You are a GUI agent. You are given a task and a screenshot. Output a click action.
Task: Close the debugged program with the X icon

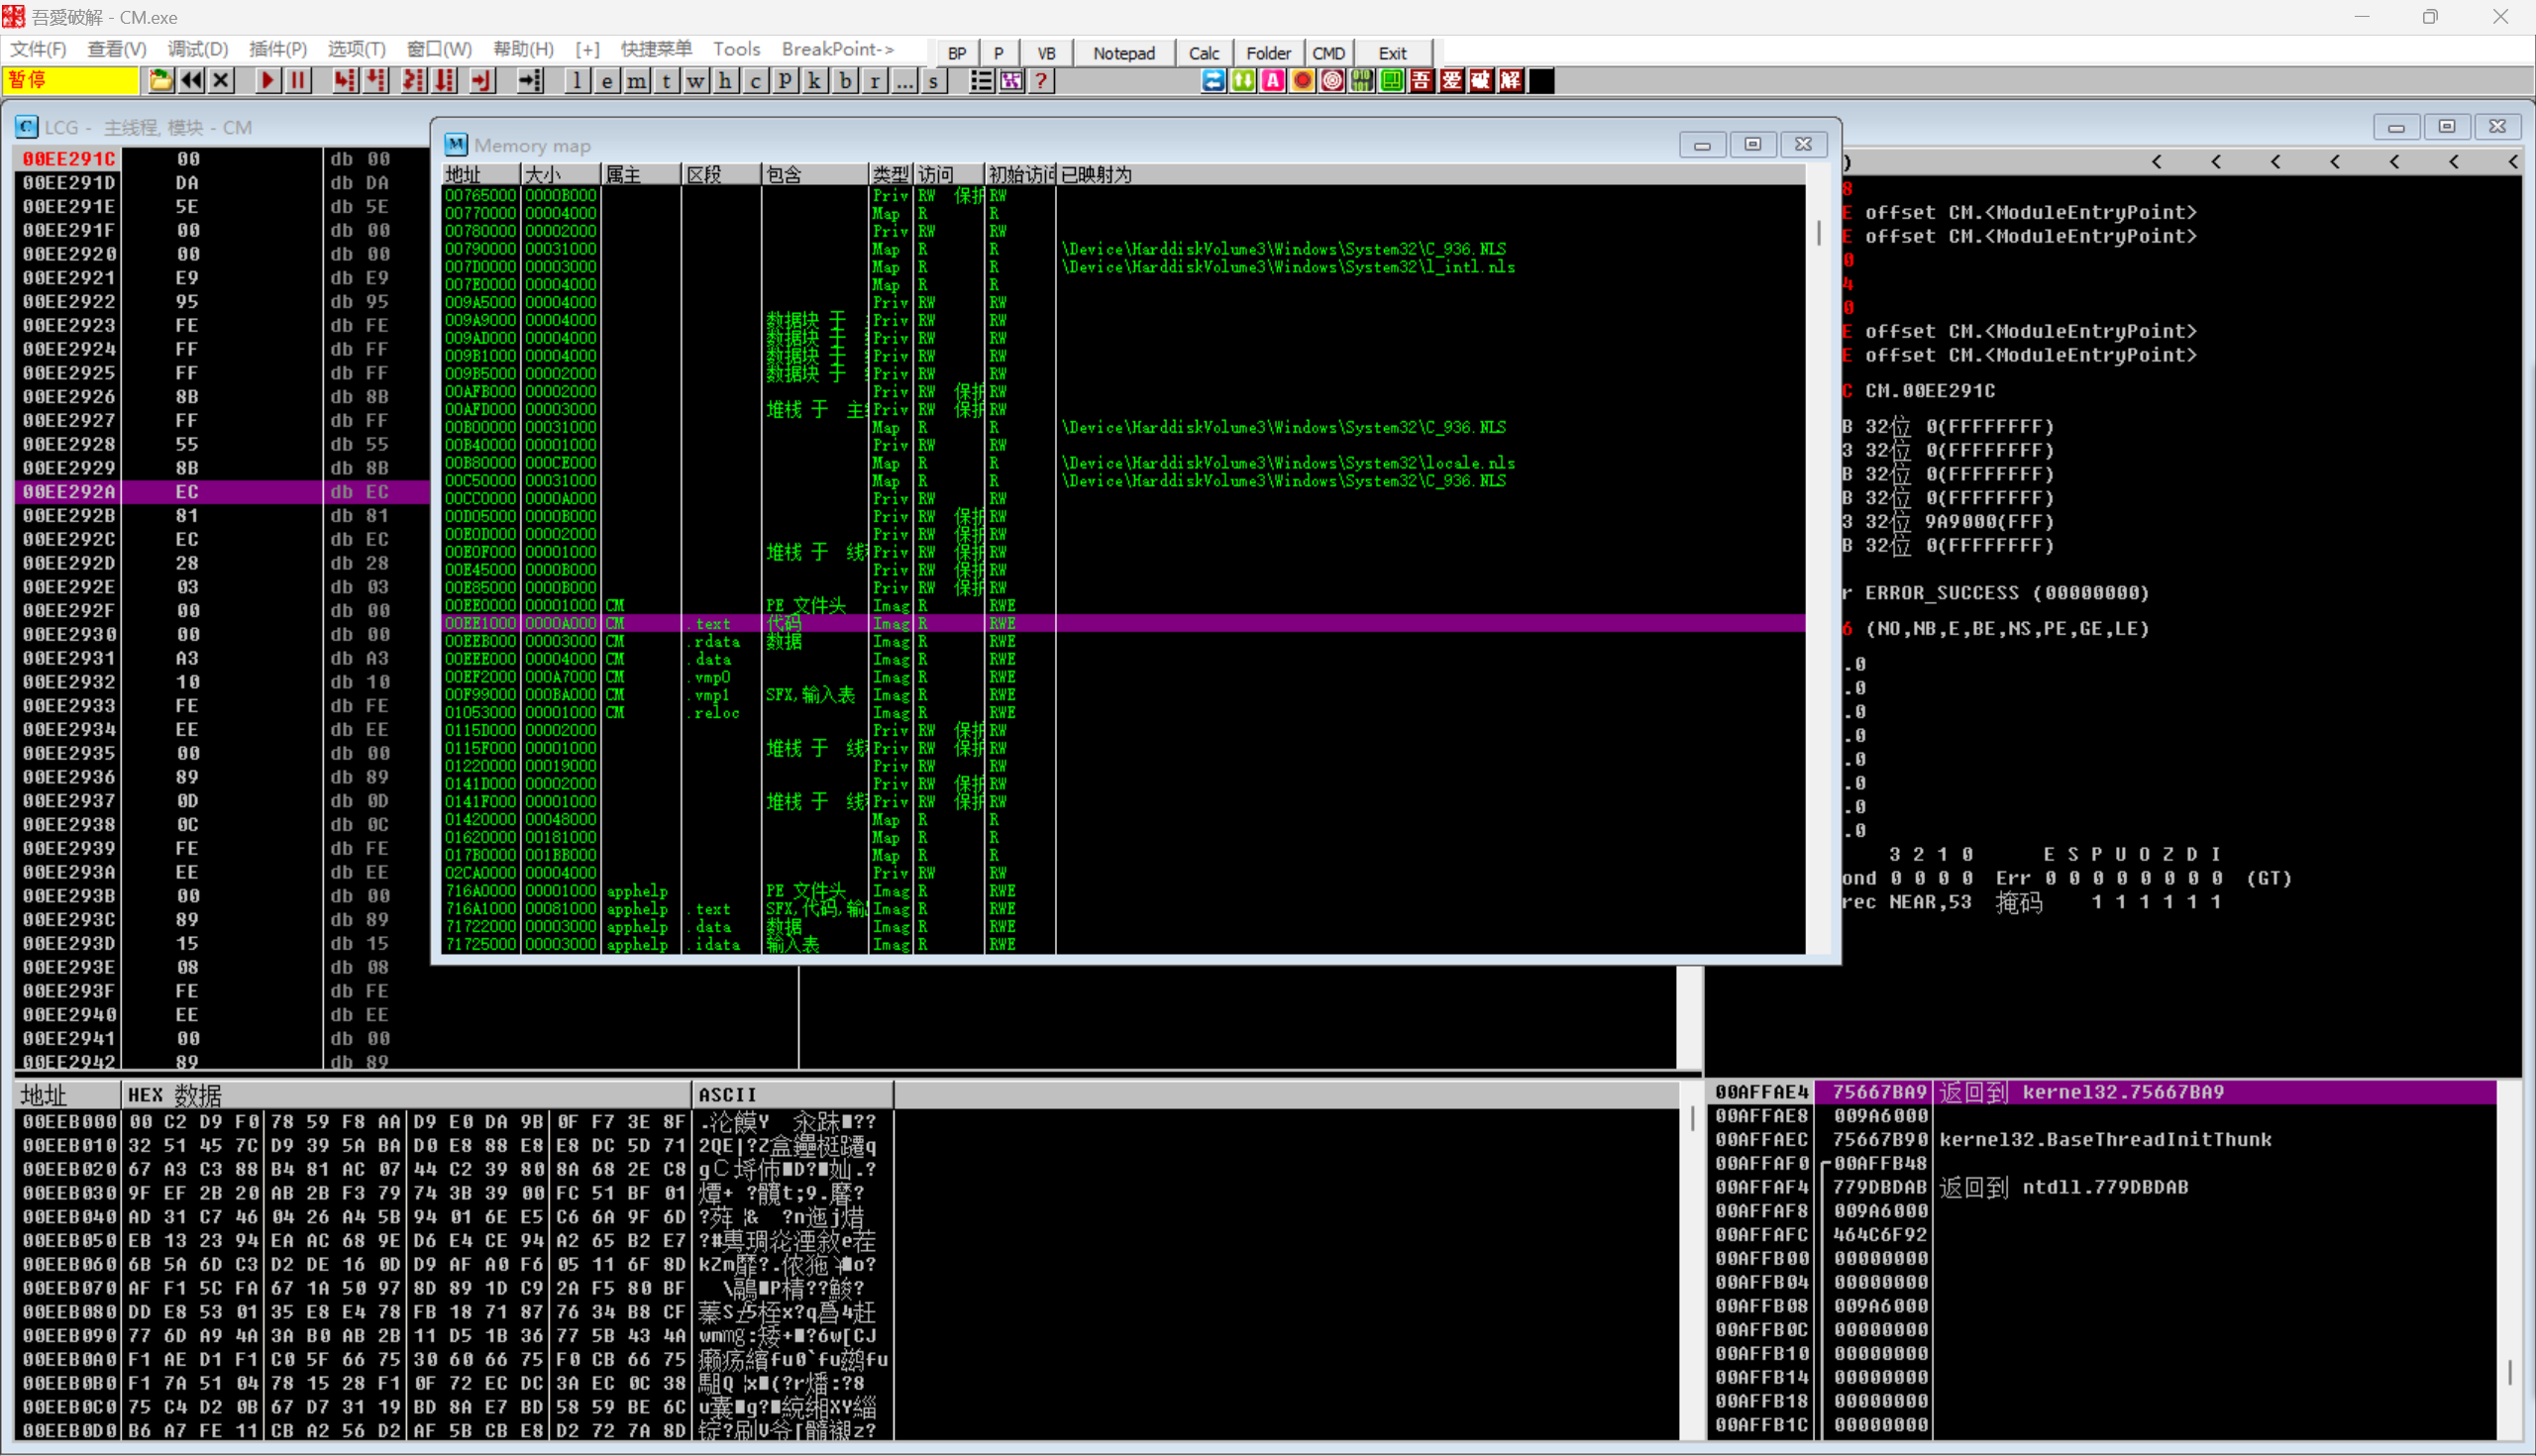[x=222, y=81]
